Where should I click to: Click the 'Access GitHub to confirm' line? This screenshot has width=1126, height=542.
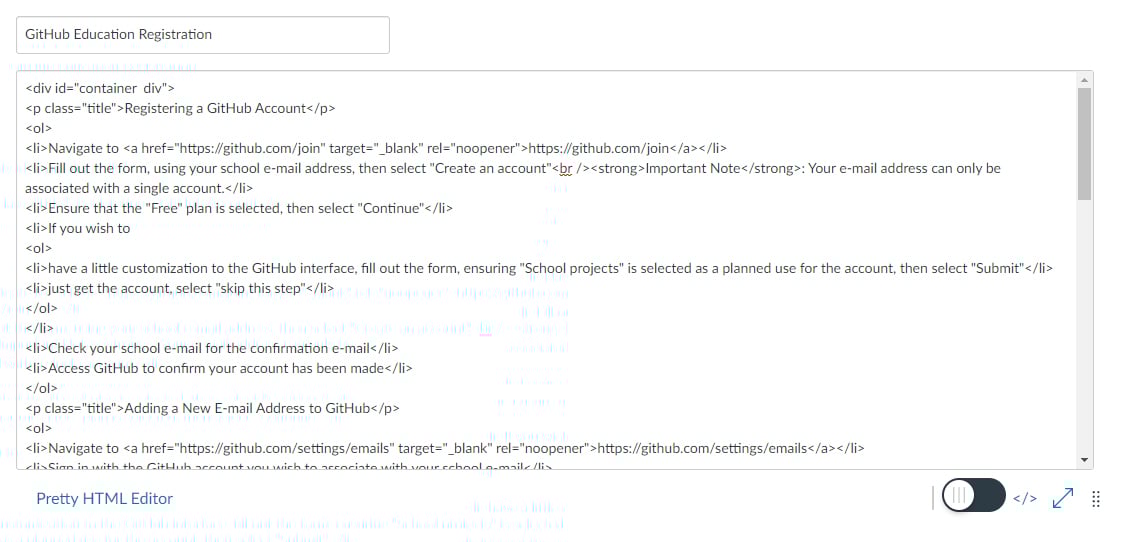[219, 368]
